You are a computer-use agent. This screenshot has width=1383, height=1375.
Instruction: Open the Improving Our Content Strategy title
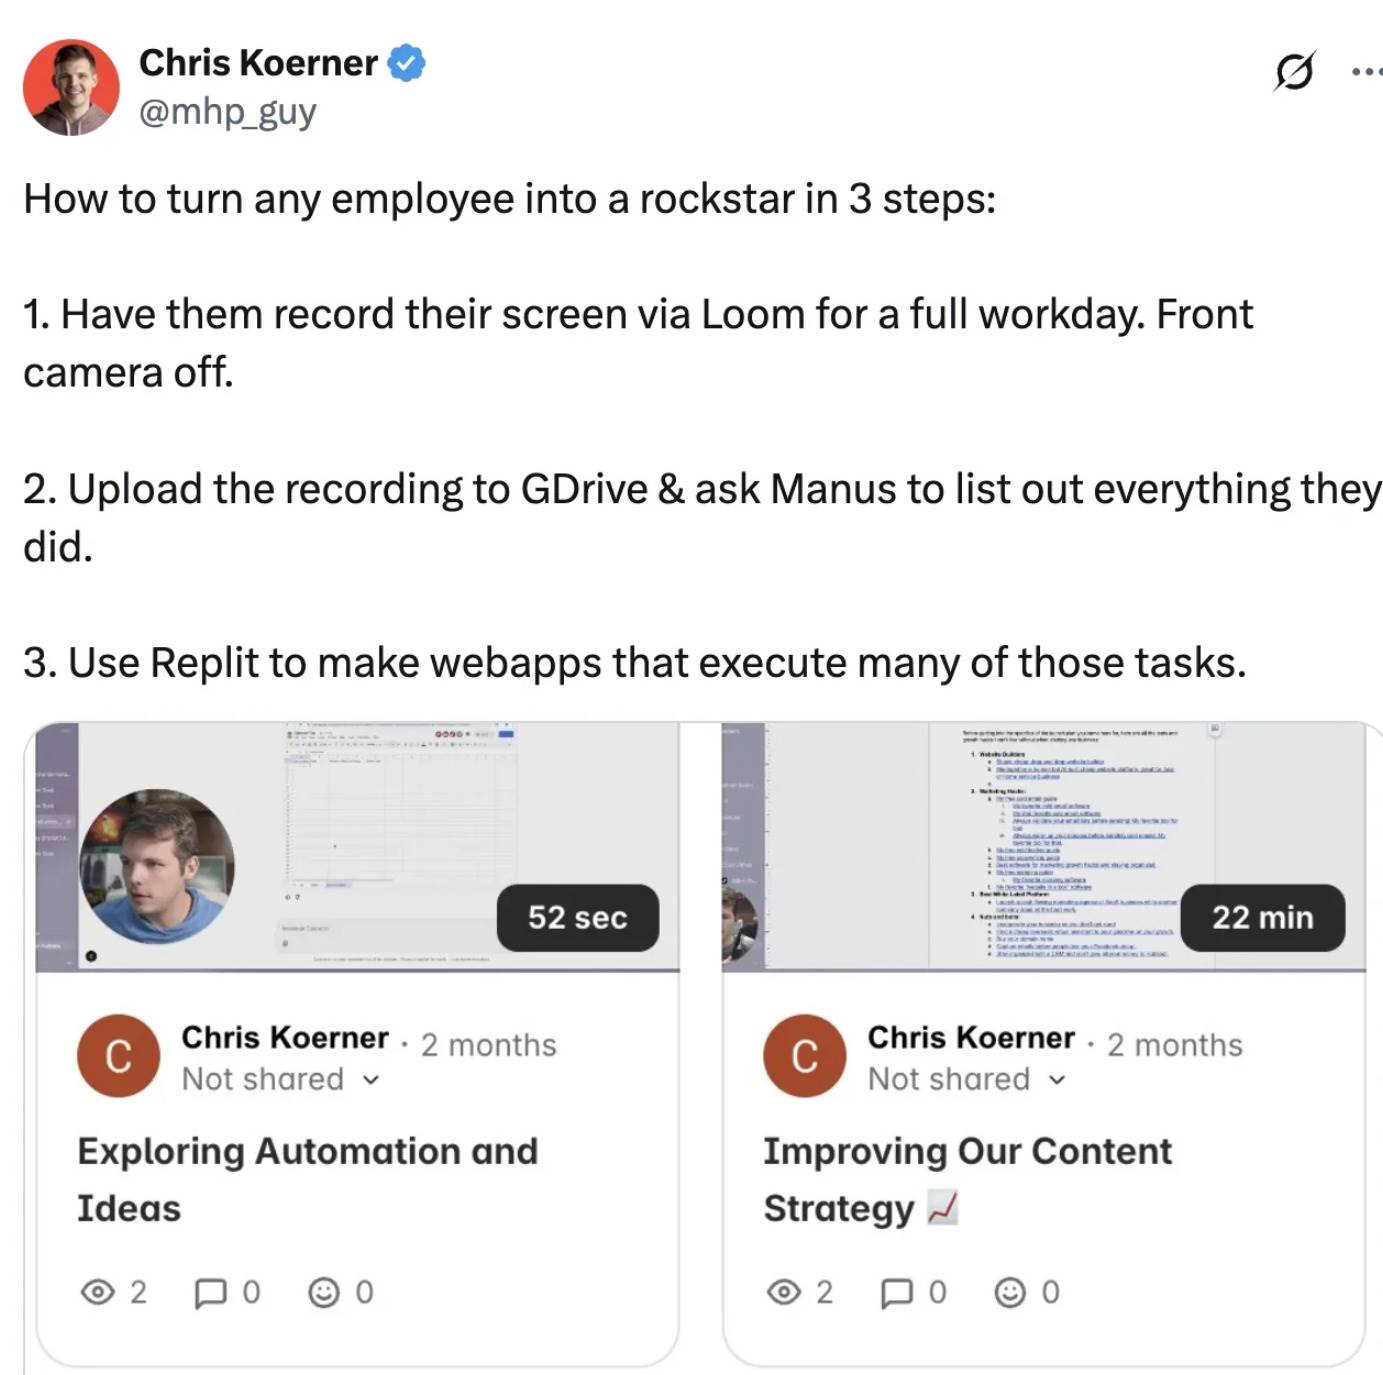967,1179
